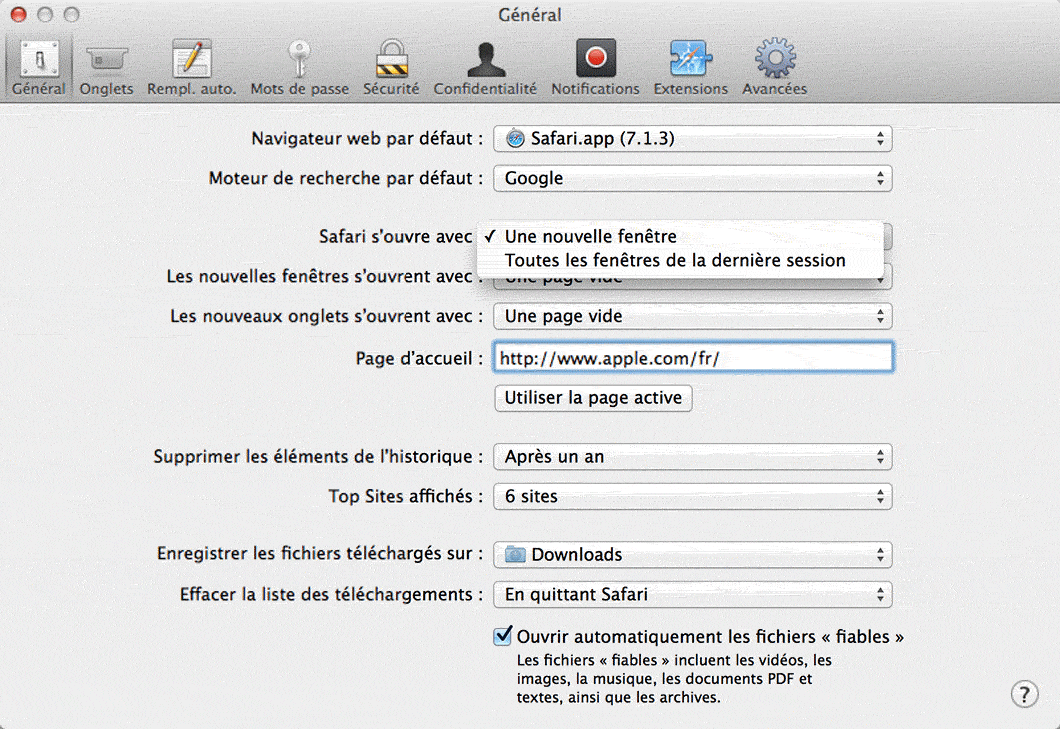Open Confidentialité preferences pane
The height and width of the screenshot is (729, 1060).
pos(485,68)
